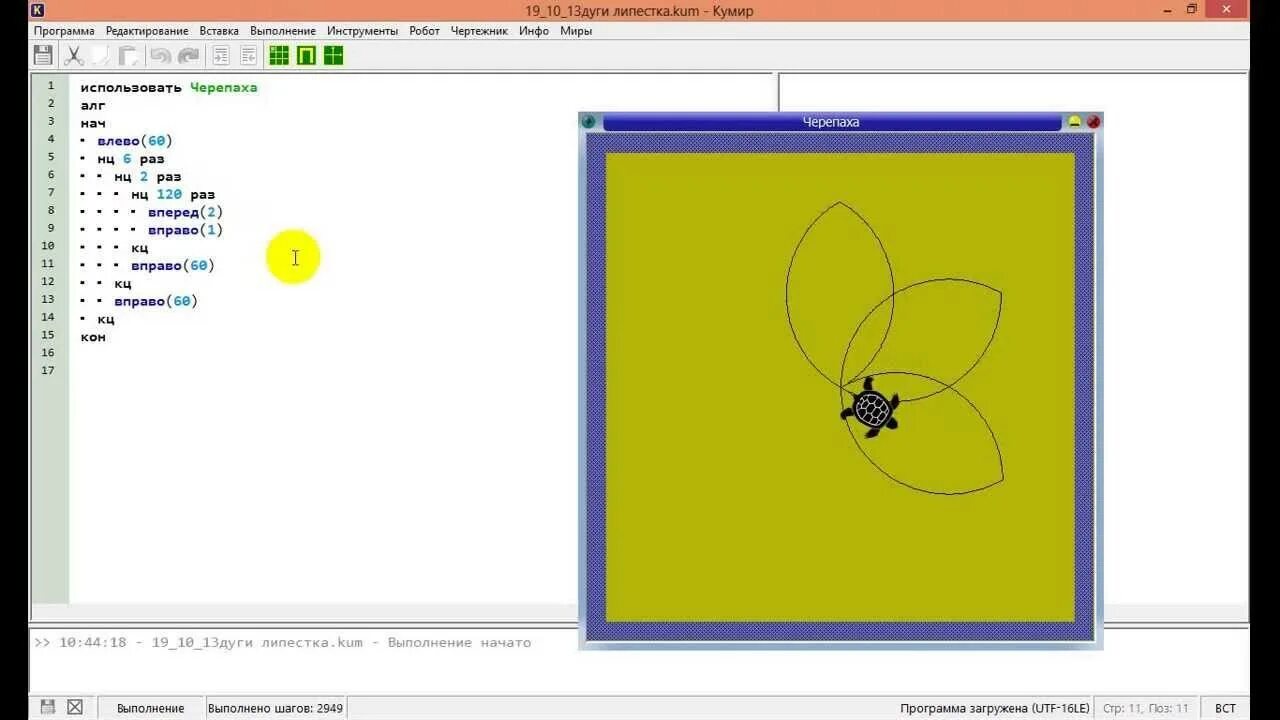Restore the main Kumir window size
This screenshot has height=720, width=1280.
click(1192, 10)
